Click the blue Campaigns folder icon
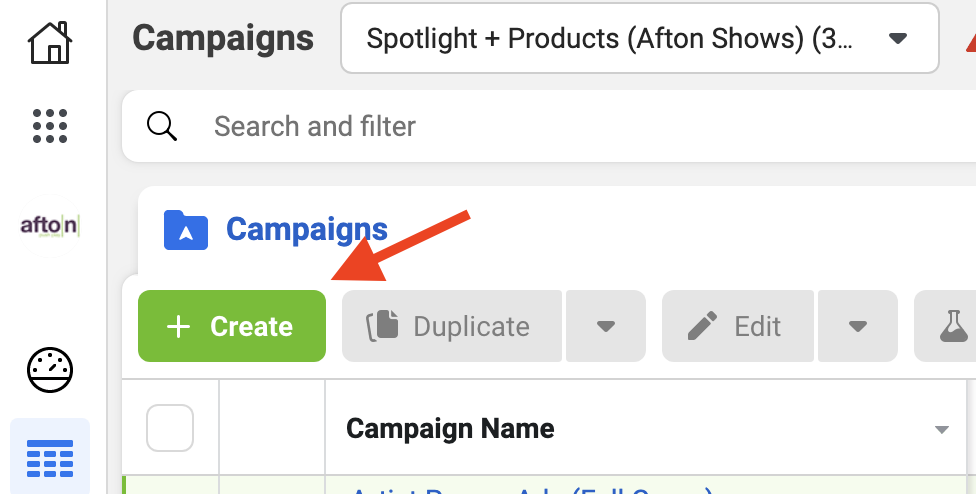Image resolution: width=976 pixels, height=494 pixels. click(185, 230)
